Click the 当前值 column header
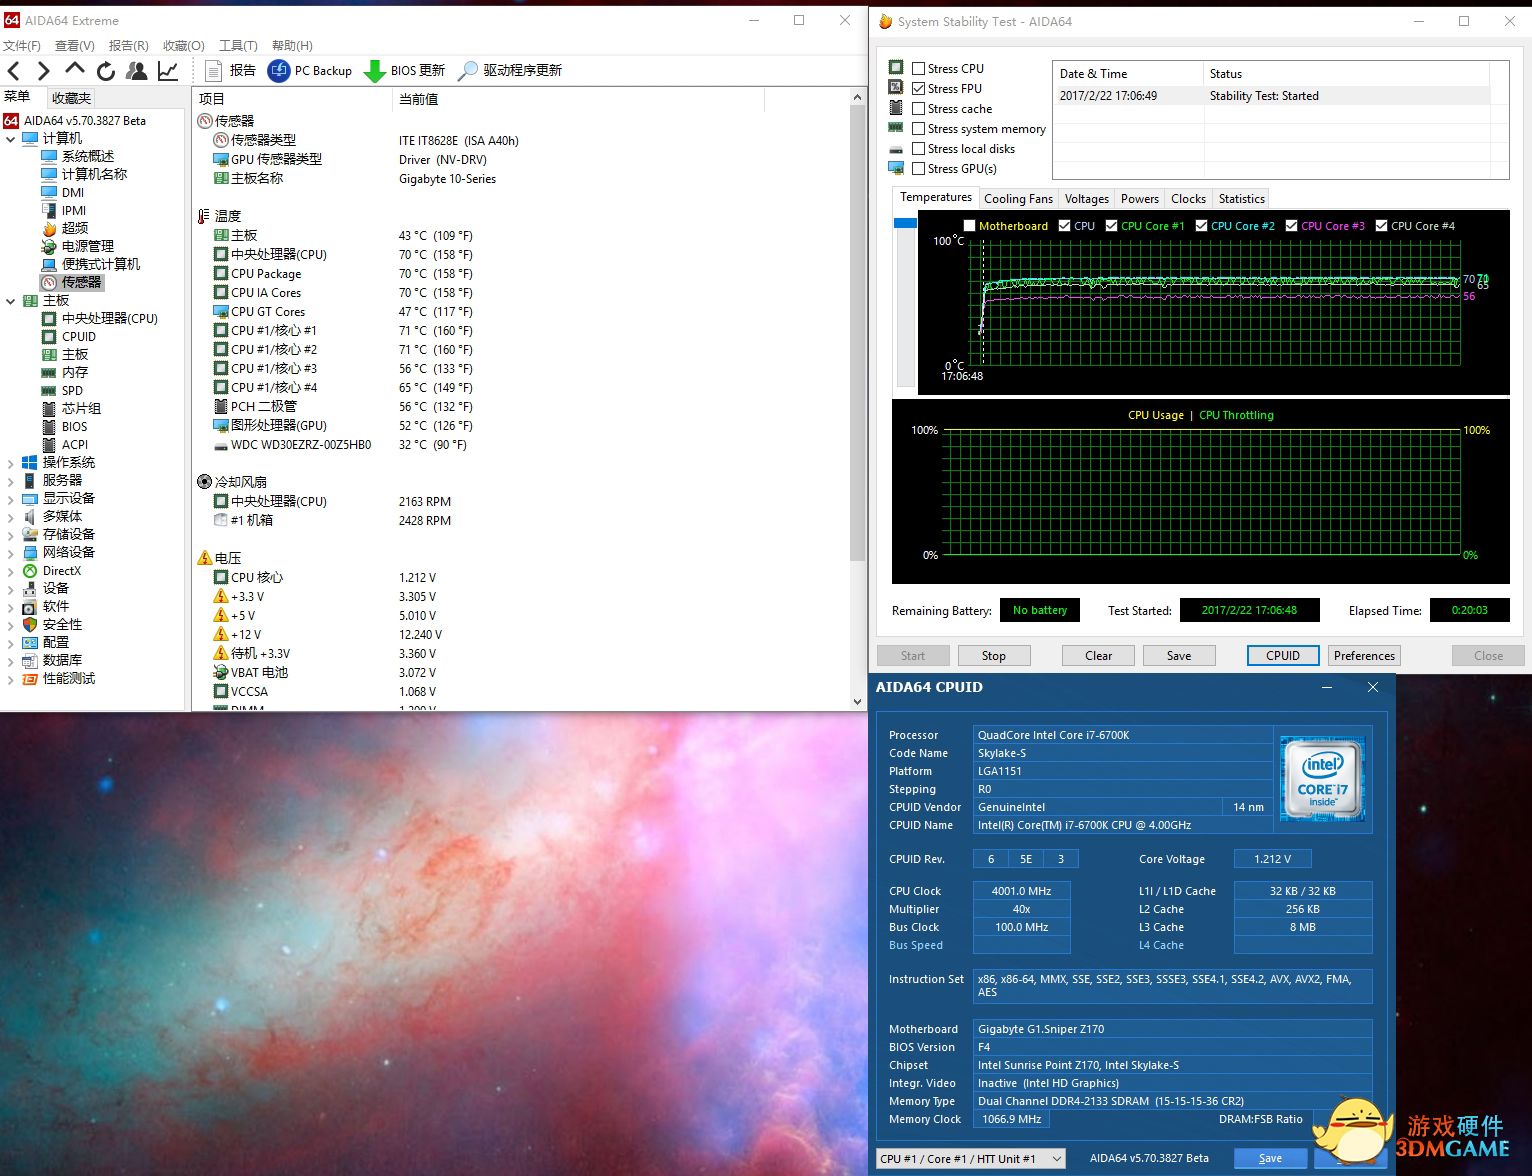The image size is (1532, 1176). point(578,99)
